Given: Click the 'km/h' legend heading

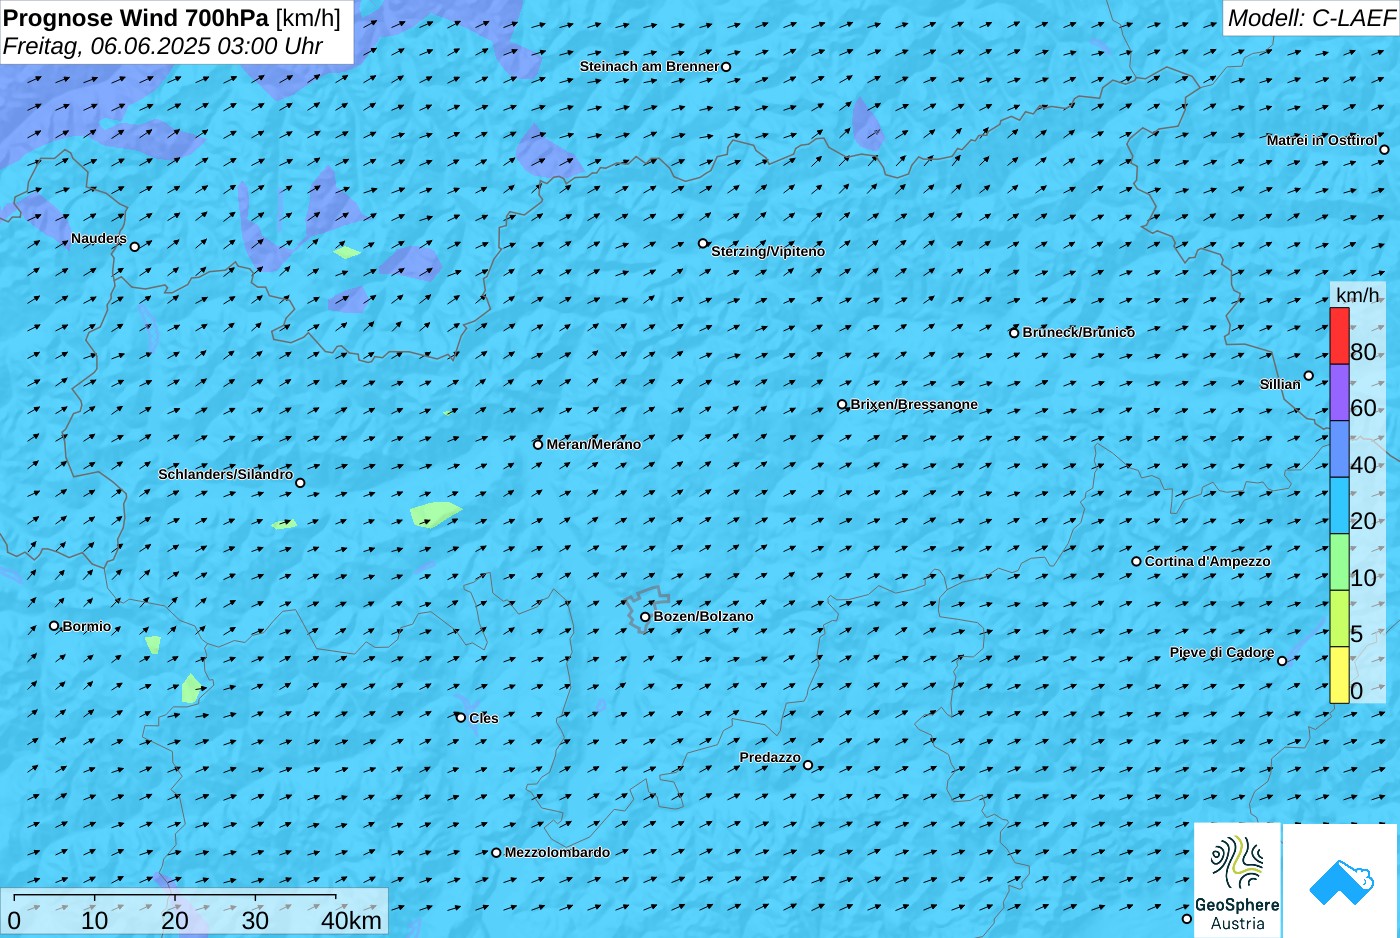Looking at the screenshot, I should [x=1358, y=295].
